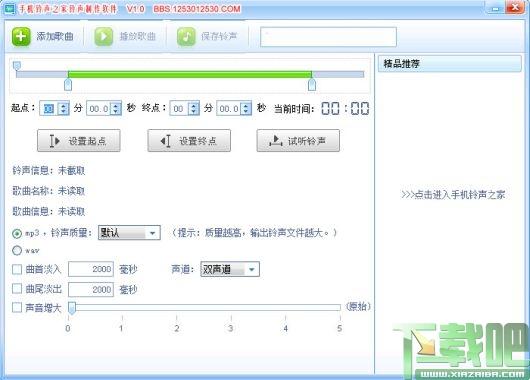Click the 歌曲信息: 未读取 text

[x=49, y=212]
